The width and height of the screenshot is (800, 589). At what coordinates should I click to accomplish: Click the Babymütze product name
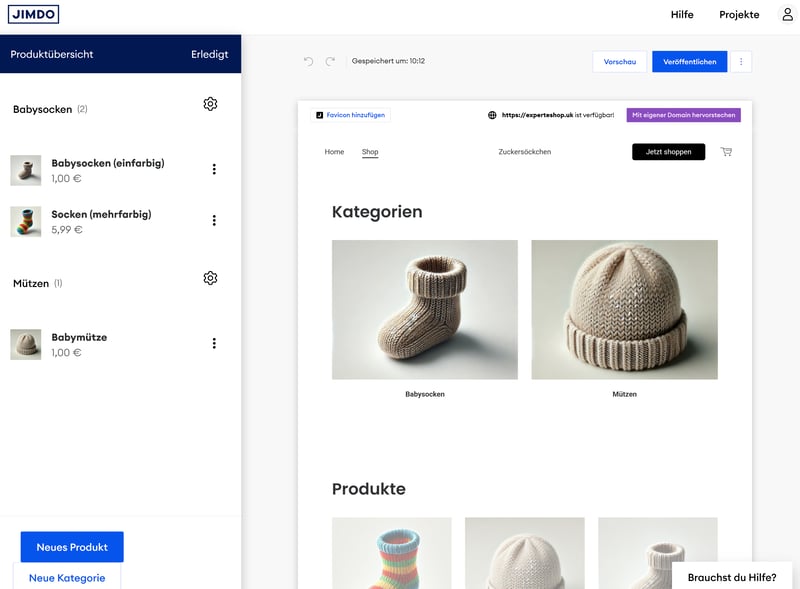(79, 337)
